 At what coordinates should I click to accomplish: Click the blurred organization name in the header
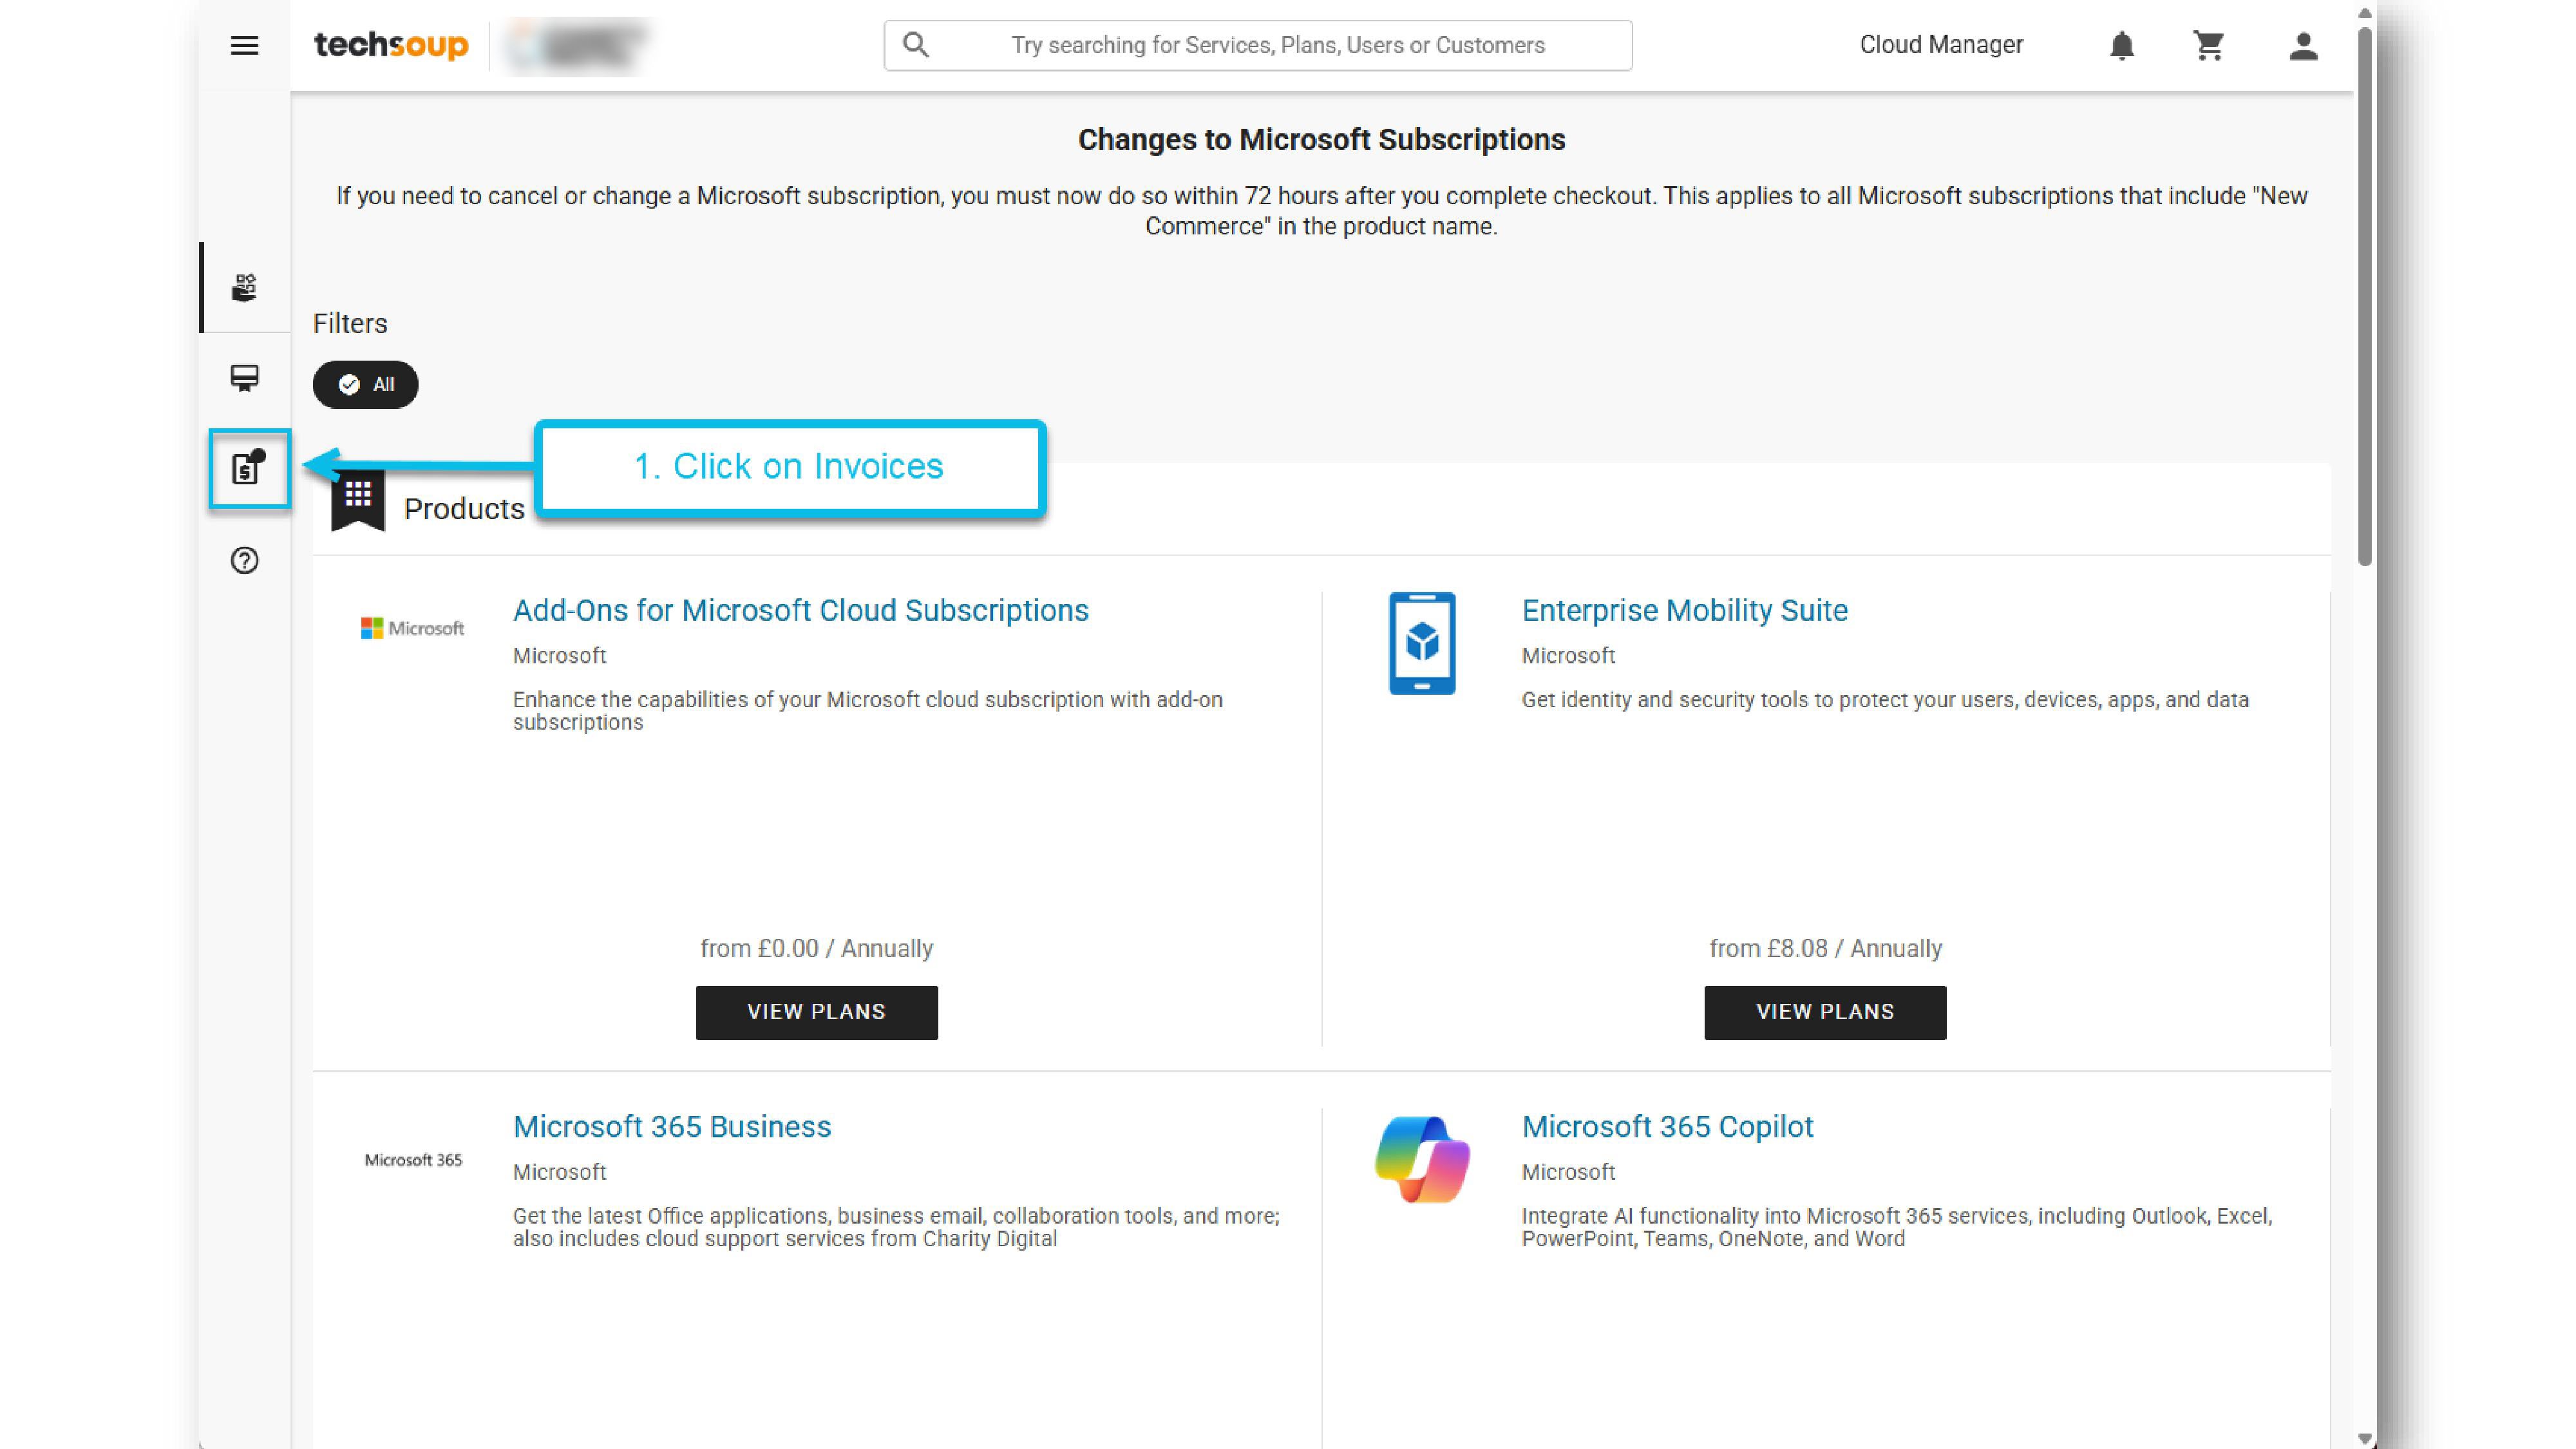(577, 45)
